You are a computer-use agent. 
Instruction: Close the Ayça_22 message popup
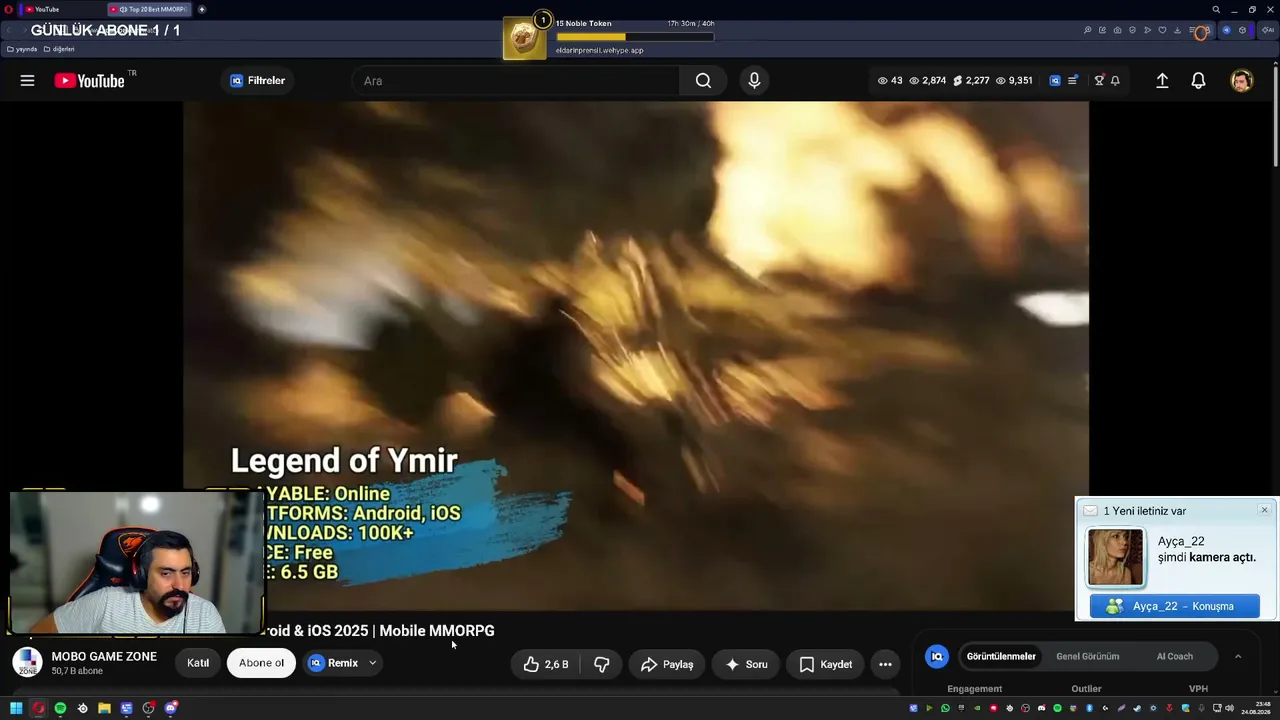1264,510
